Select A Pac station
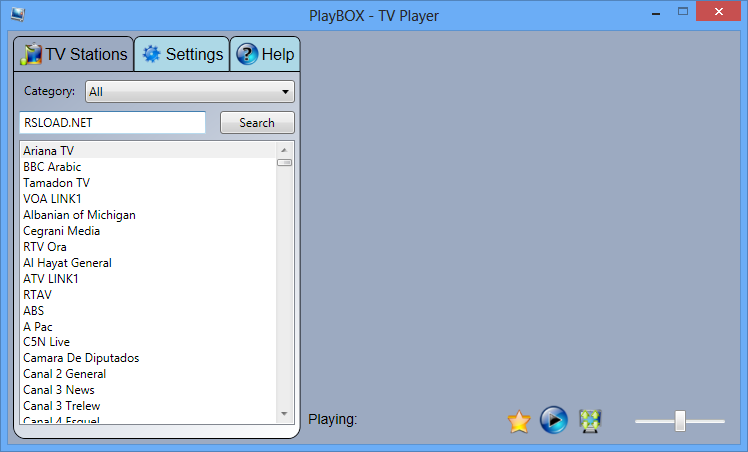 [148, 327]
